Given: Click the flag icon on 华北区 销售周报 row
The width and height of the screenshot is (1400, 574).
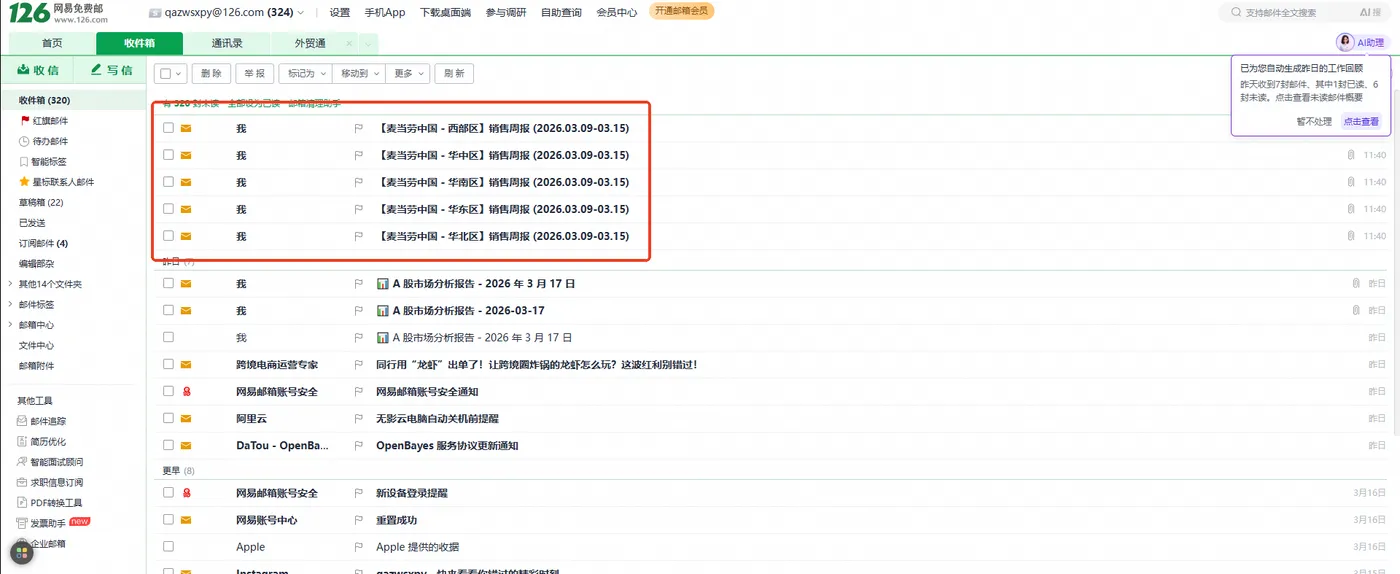Looking at the screenshot, I should (x=358, y=236).
